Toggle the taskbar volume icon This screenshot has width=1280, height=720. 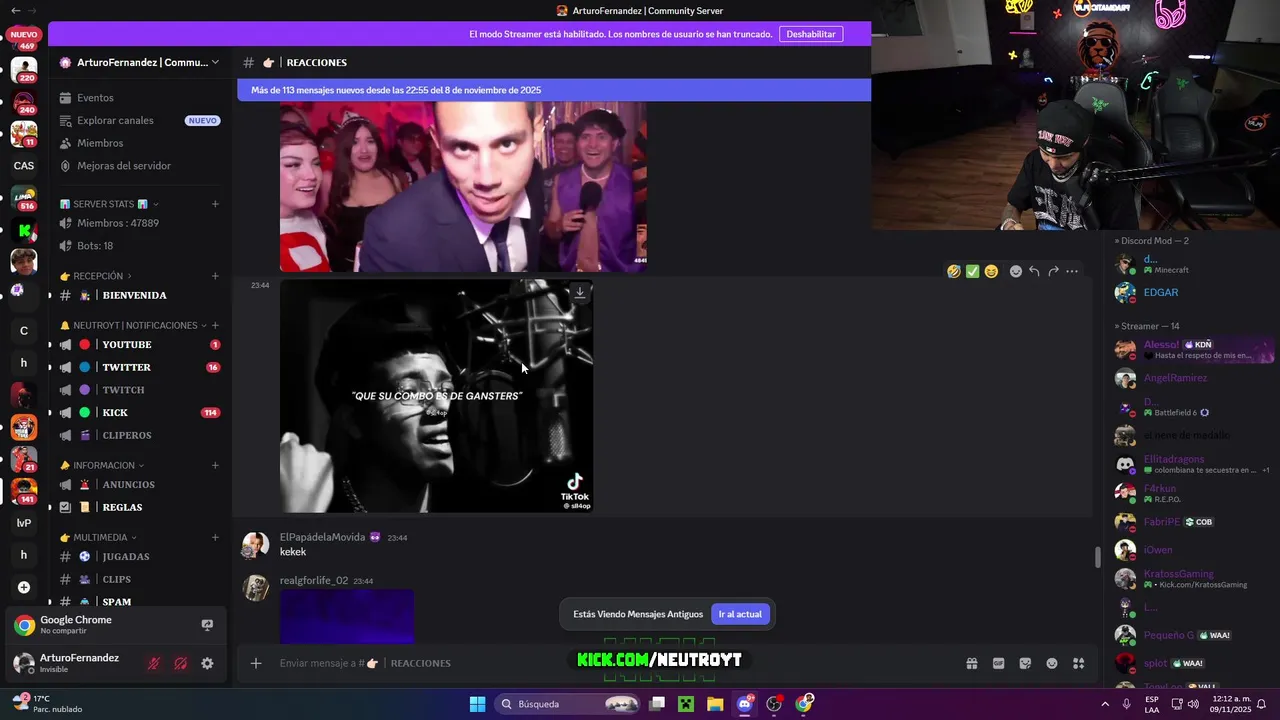pos(1195,704)
